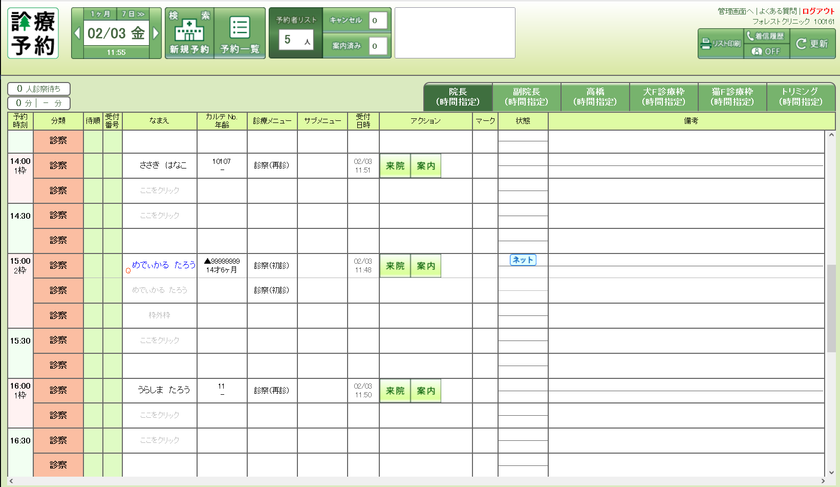The image size is (840, 487).
Task: Click the 備考 column header
Action: coord(691,121)
